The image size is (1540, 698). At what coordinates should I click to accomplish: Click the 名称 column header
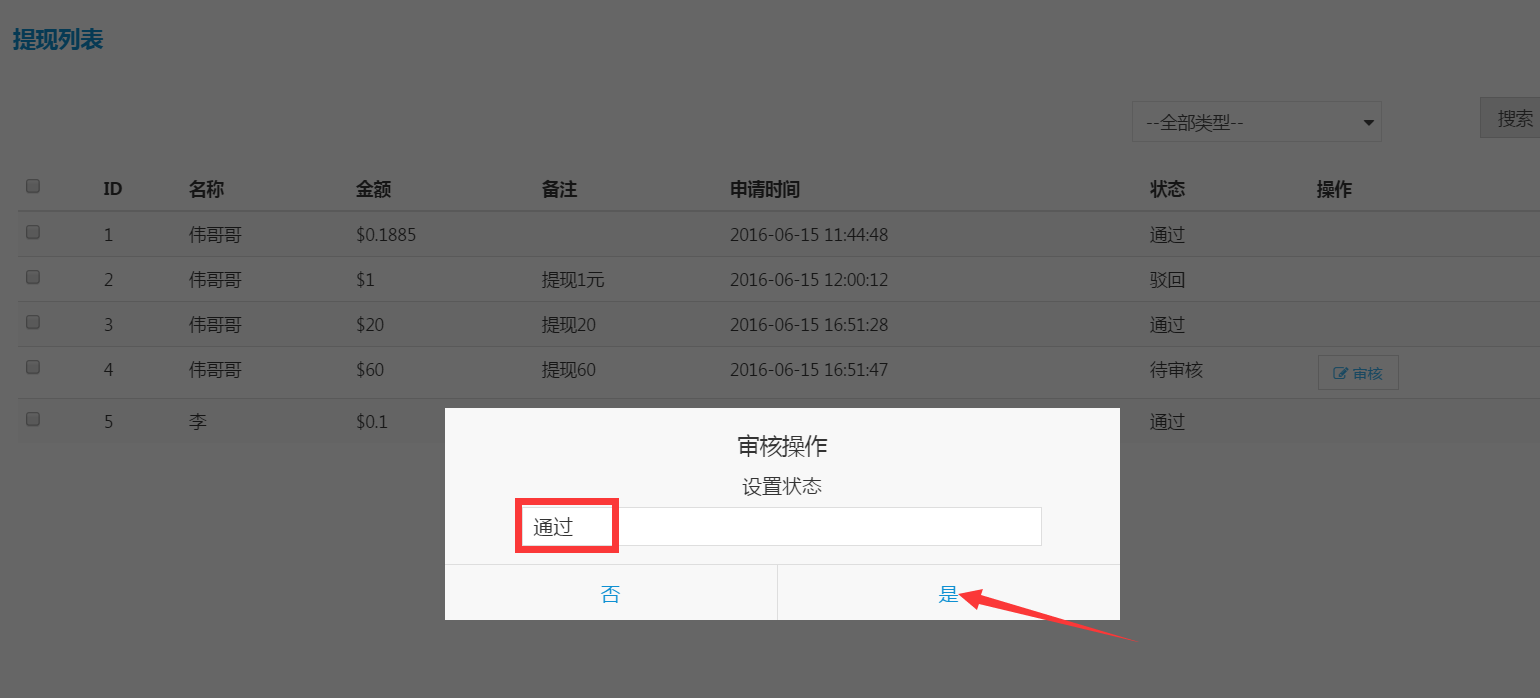pos(206,189)
